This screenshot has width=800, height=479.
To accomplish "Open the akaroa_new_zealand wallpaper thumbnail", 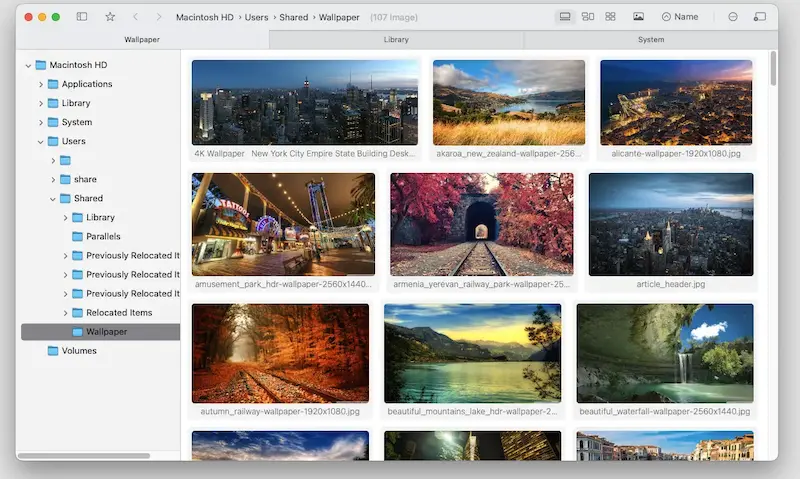I will [509, 102].
